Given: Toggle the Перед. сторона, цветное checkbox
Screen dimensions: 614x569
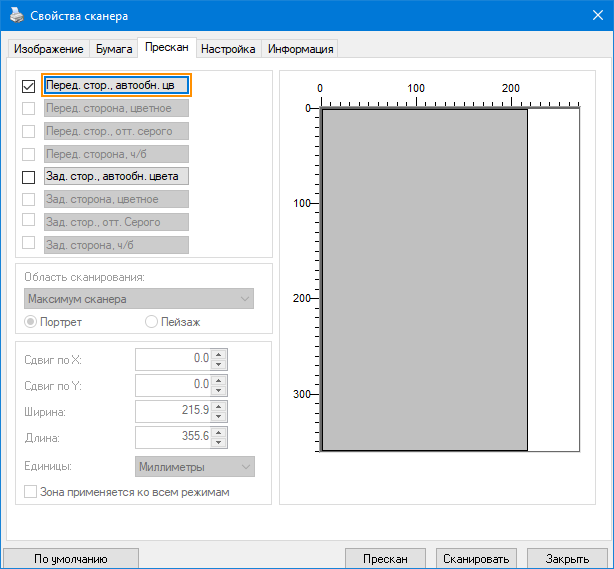Looking at the screenshot, I should pyautogui.click(x=29, y=108).
